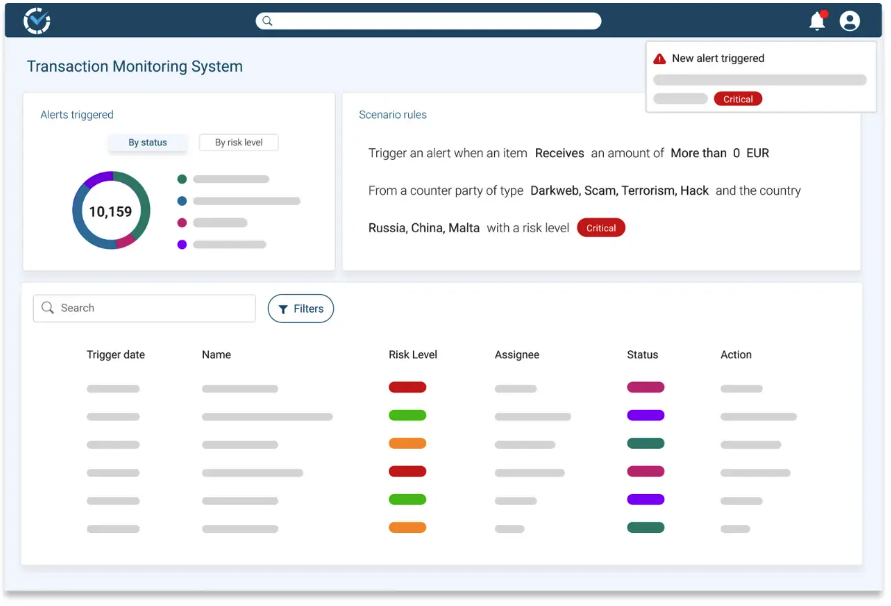Switch chart to the By status tab
Image resolution: width=891 pixels, height=606 pixels.
148,143
